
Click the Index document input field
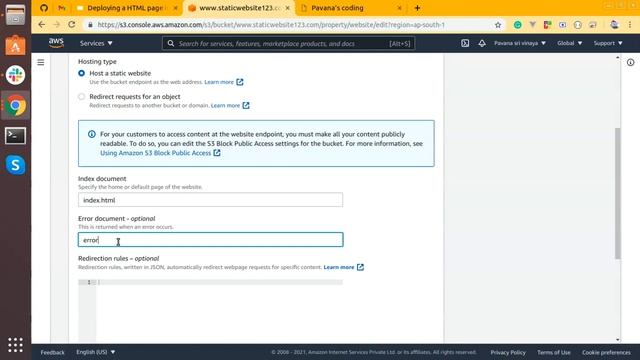pyautogui.click(x=211, y=200)
